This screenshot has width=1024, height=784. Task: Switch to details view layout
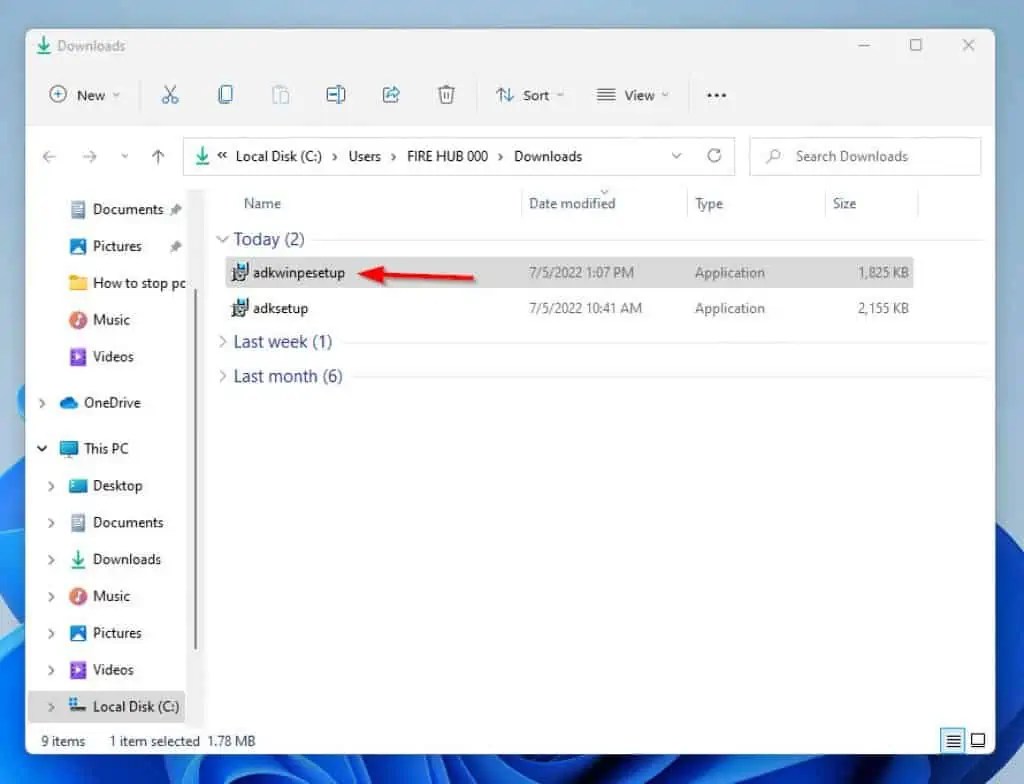point(951,741)
